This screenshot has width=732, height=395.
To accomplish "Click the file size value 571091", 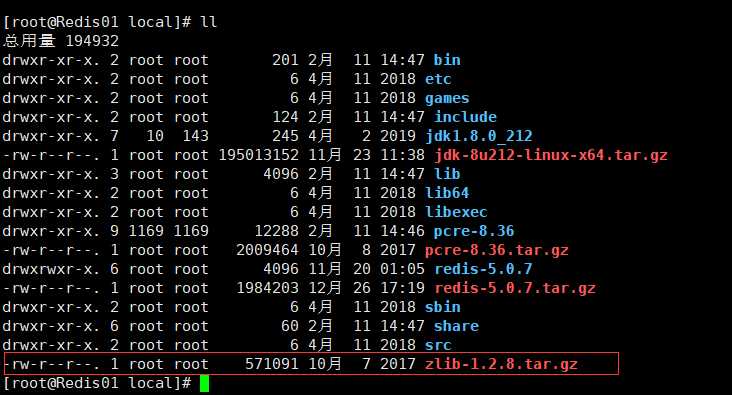I will [x=272, y=364].
